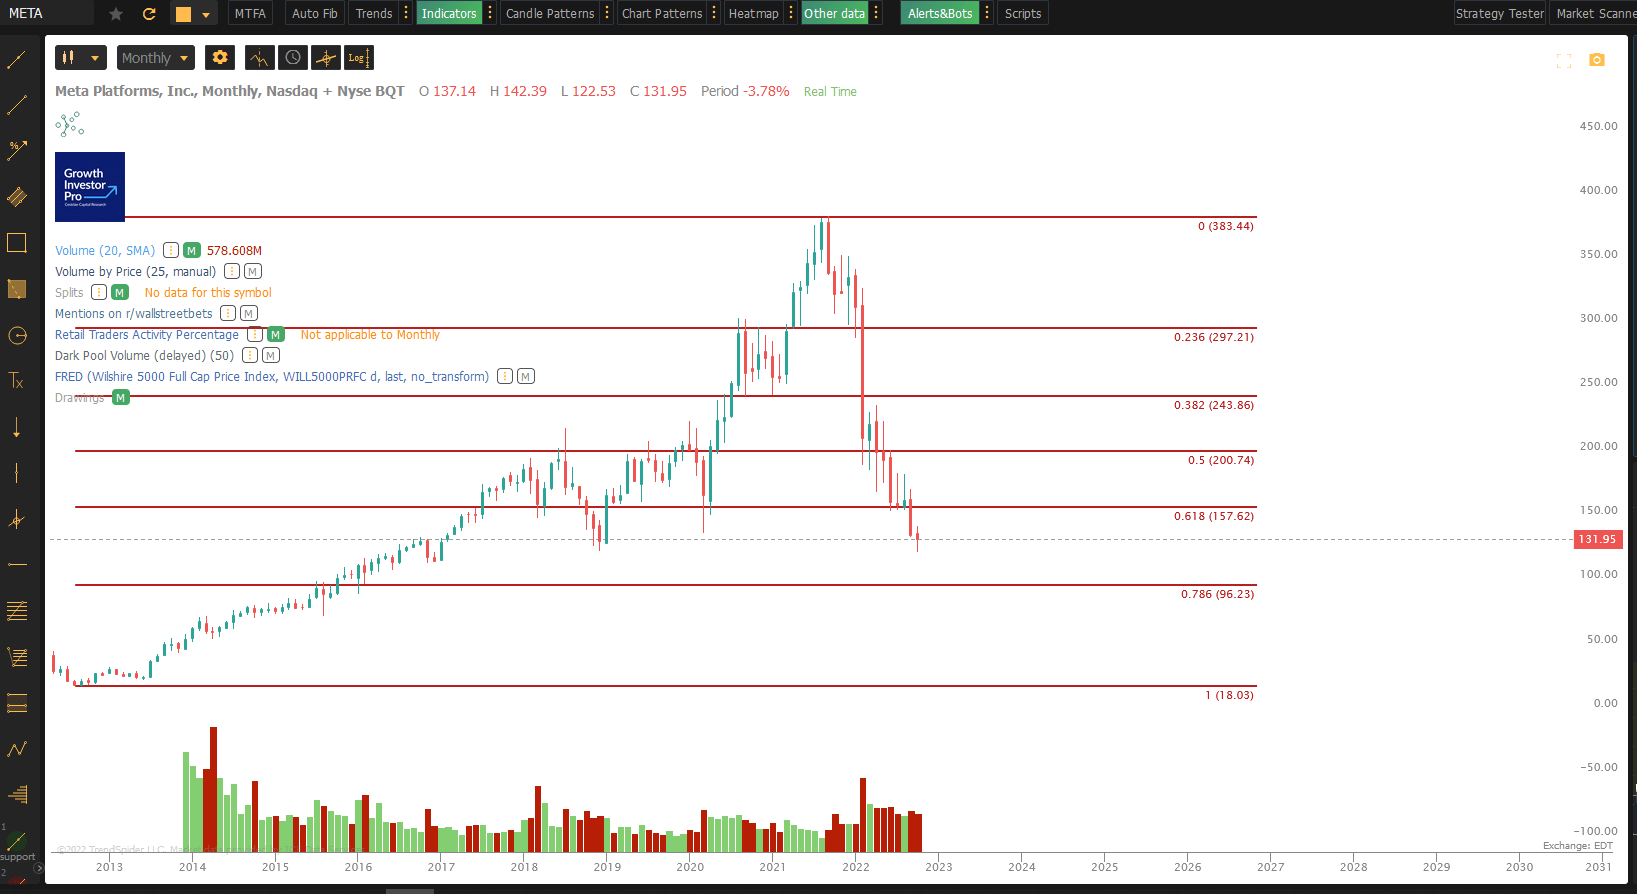Screen dimensions: 1637x894
Task: Click the refresh chart icon
Action: click(149, 14)
